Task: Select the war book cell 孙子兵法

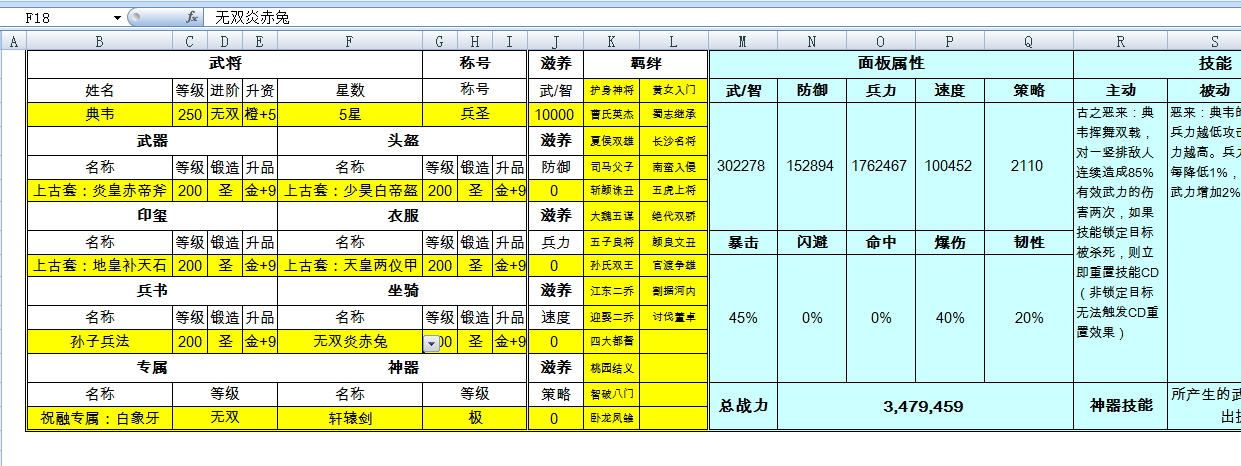Action: click(x=99, y=342)
